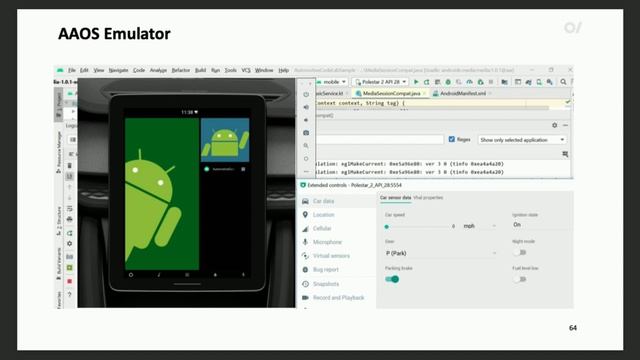Select the Car sensor data tab
This screenshot has width=640, height=360.
pos(396,198)
